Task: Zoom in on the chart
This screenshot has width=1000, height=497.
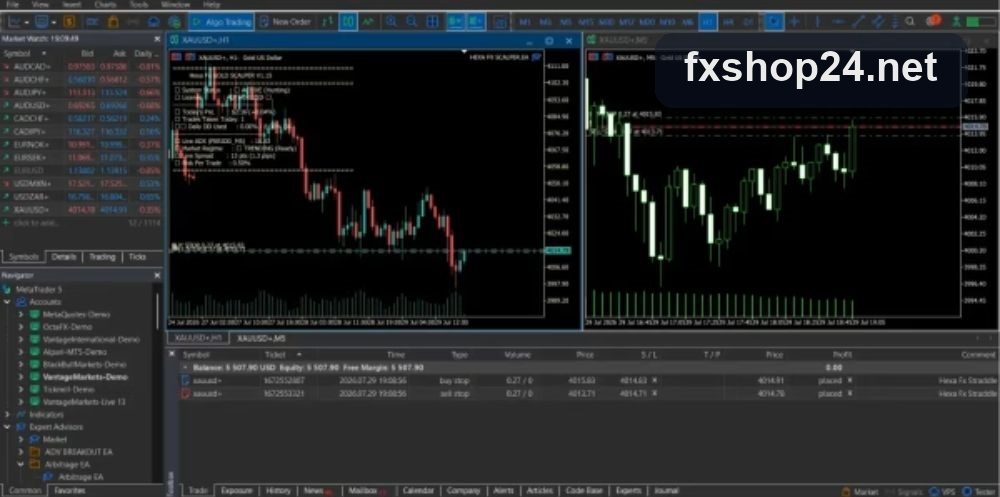Action: coord(391,22)
